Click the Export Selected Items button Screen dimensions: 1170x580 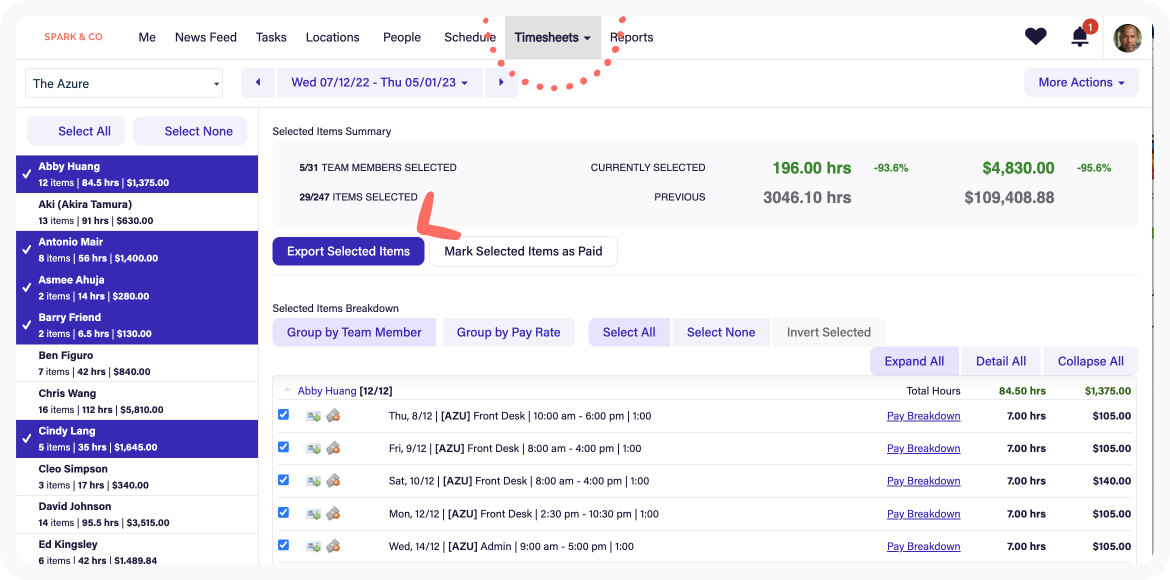coord(348,251)
